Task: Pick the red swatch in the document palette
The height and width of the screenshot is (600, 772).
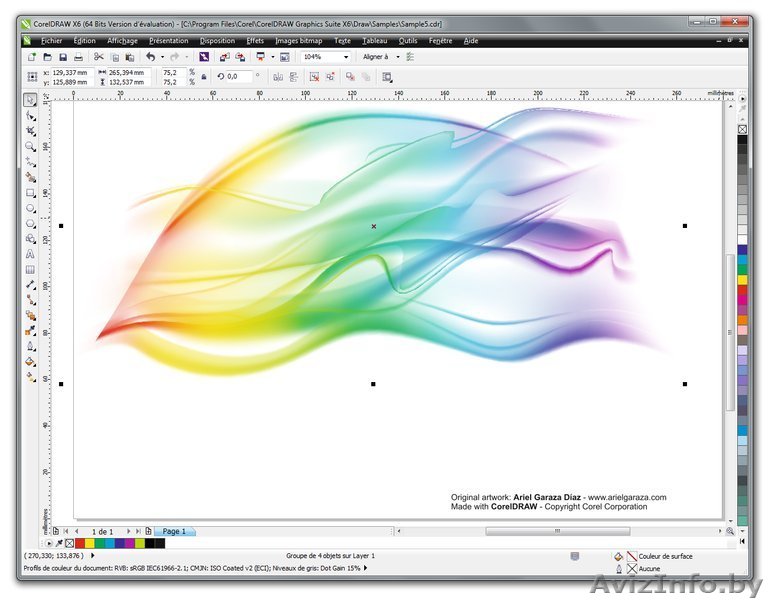Action: (x=80, y=543)
